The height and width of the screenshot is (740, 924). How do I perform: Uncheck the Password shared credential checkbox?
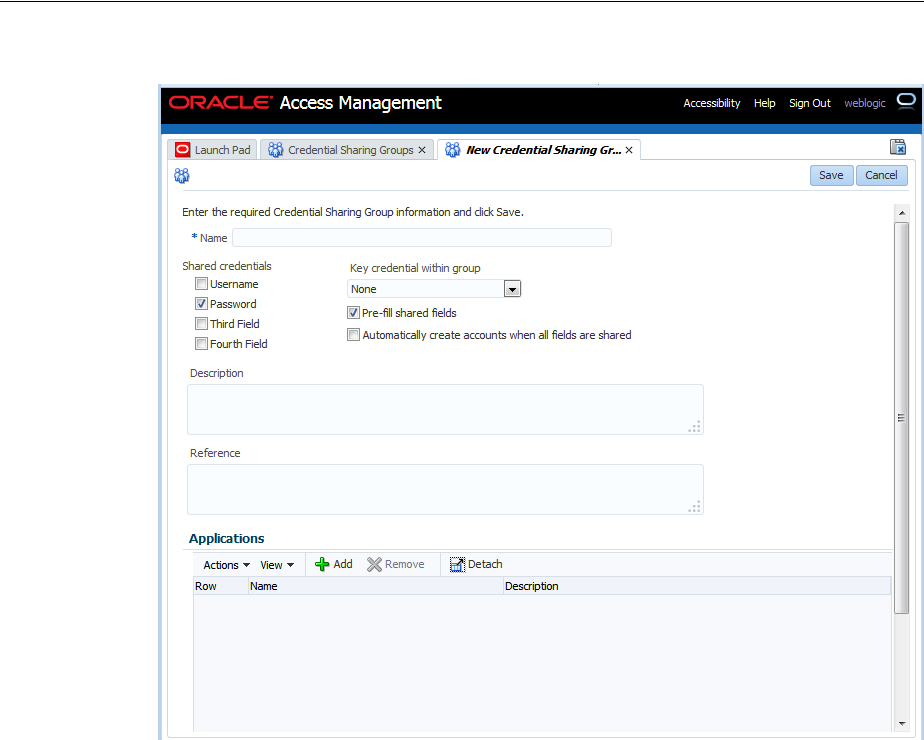(x=202, y=304)
